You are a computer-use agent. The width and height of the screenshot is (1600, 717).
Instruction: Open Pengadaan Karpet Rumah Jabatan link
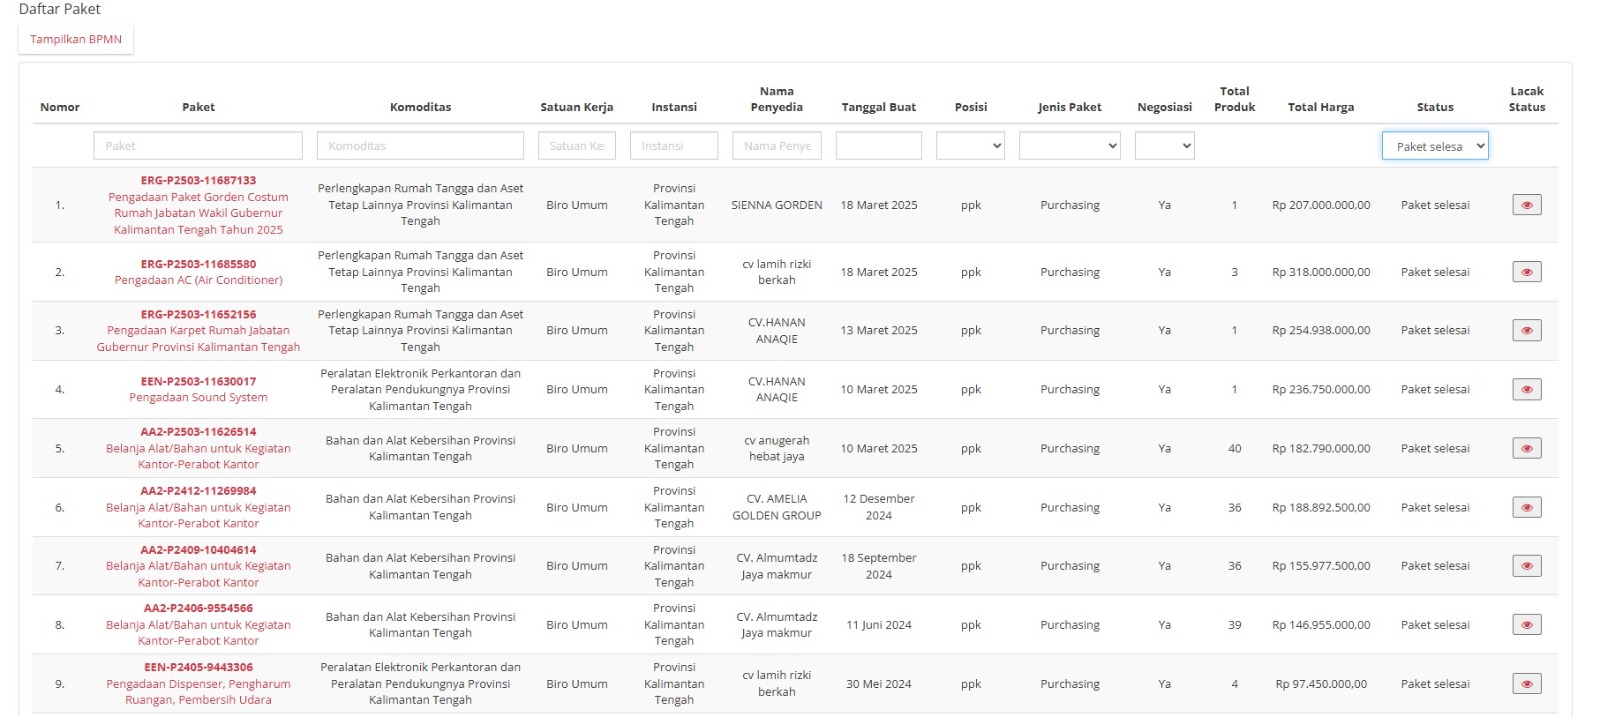(x=198, y=338)
